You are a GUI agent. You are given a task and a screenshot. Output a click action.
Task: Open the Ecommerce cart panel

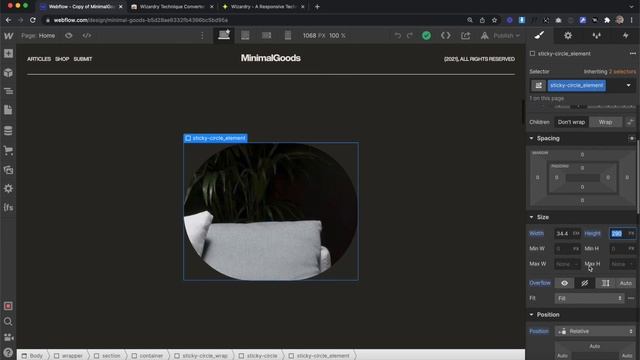(x=8, y=150)
